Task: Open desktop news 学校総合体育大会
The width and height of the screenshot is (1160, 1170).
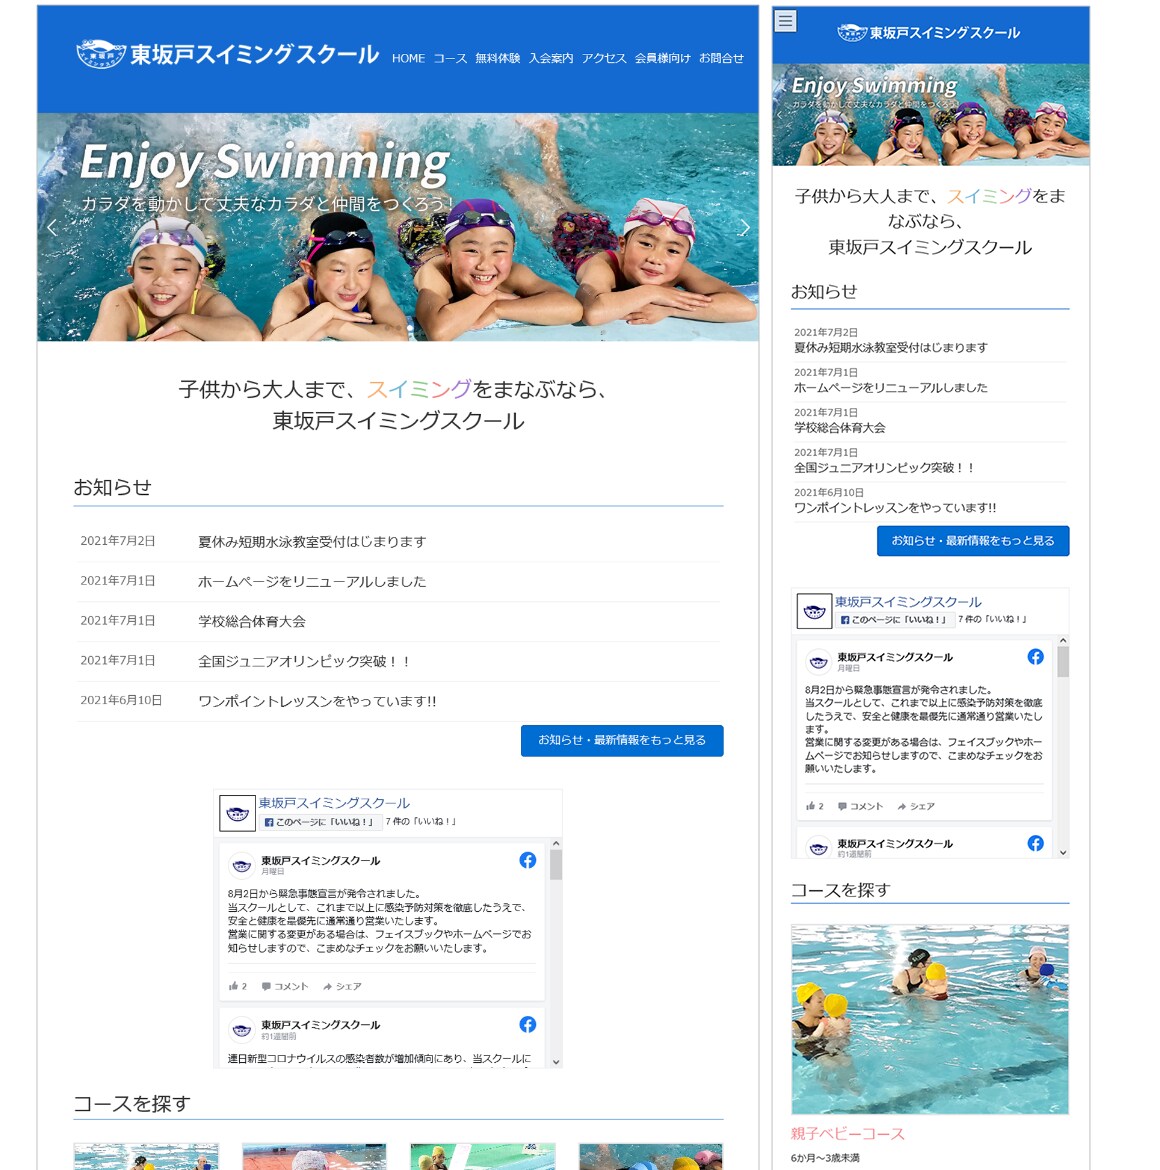Action: point(251,622)
